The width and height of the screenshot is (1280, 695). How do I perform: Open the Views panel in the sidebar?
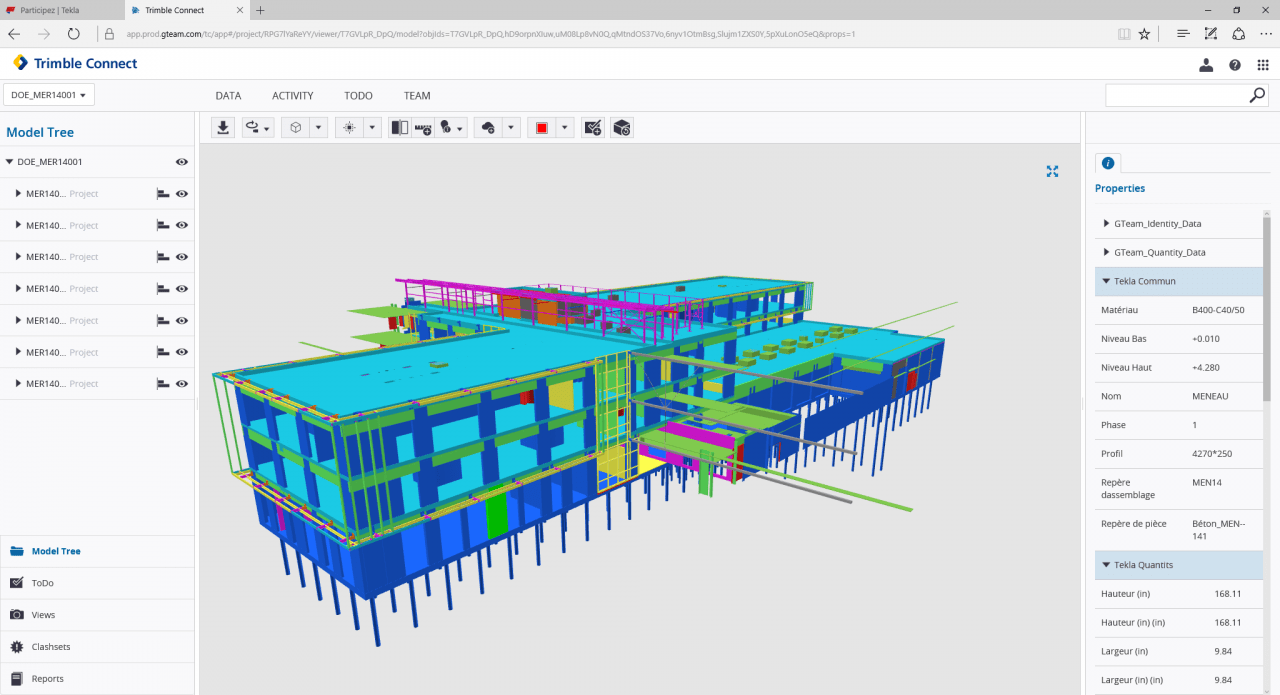tap(43, 615)
